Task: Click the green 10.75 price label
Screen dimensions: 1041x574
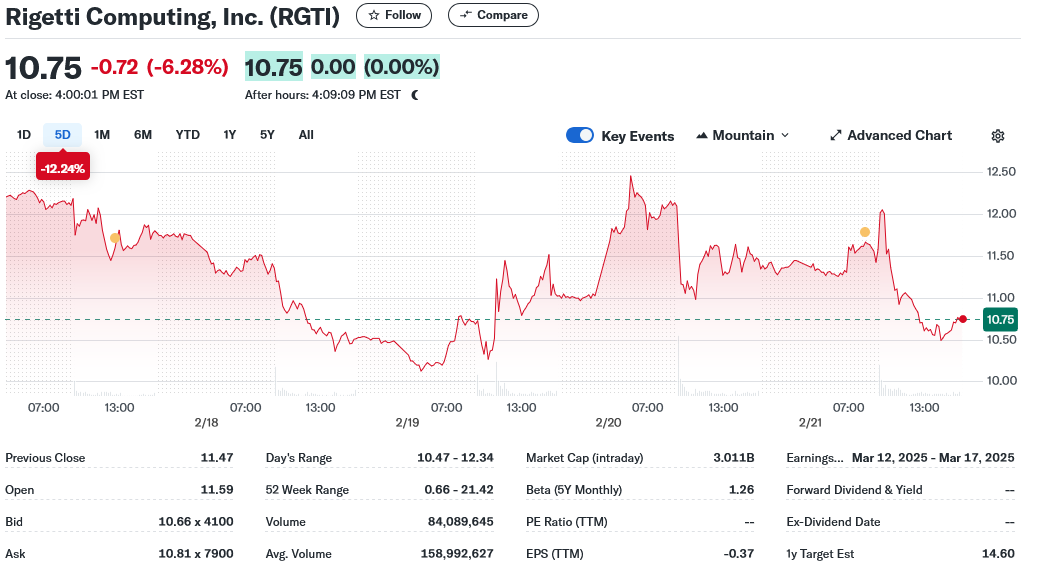Action: [x=1000, y=319]
